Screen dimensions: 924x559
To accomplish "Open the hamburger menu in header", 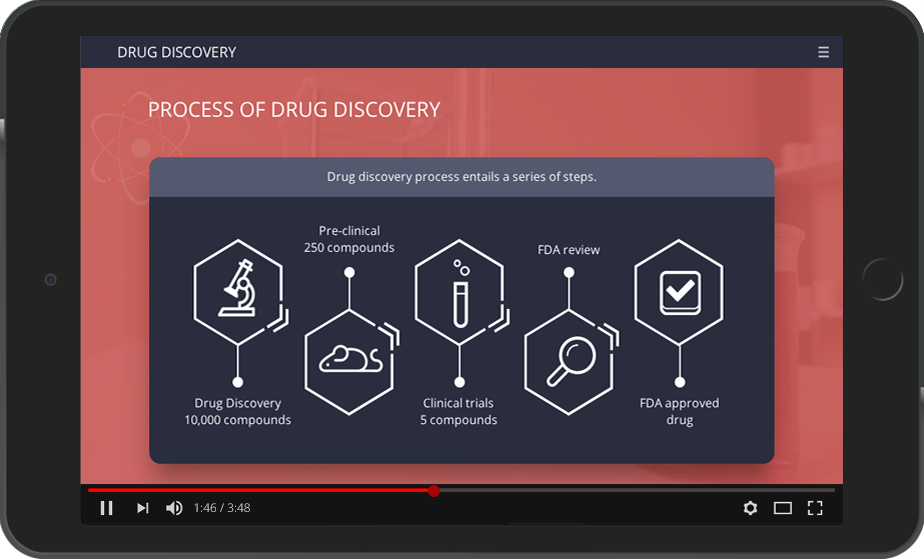I will (x=823, y=52).
